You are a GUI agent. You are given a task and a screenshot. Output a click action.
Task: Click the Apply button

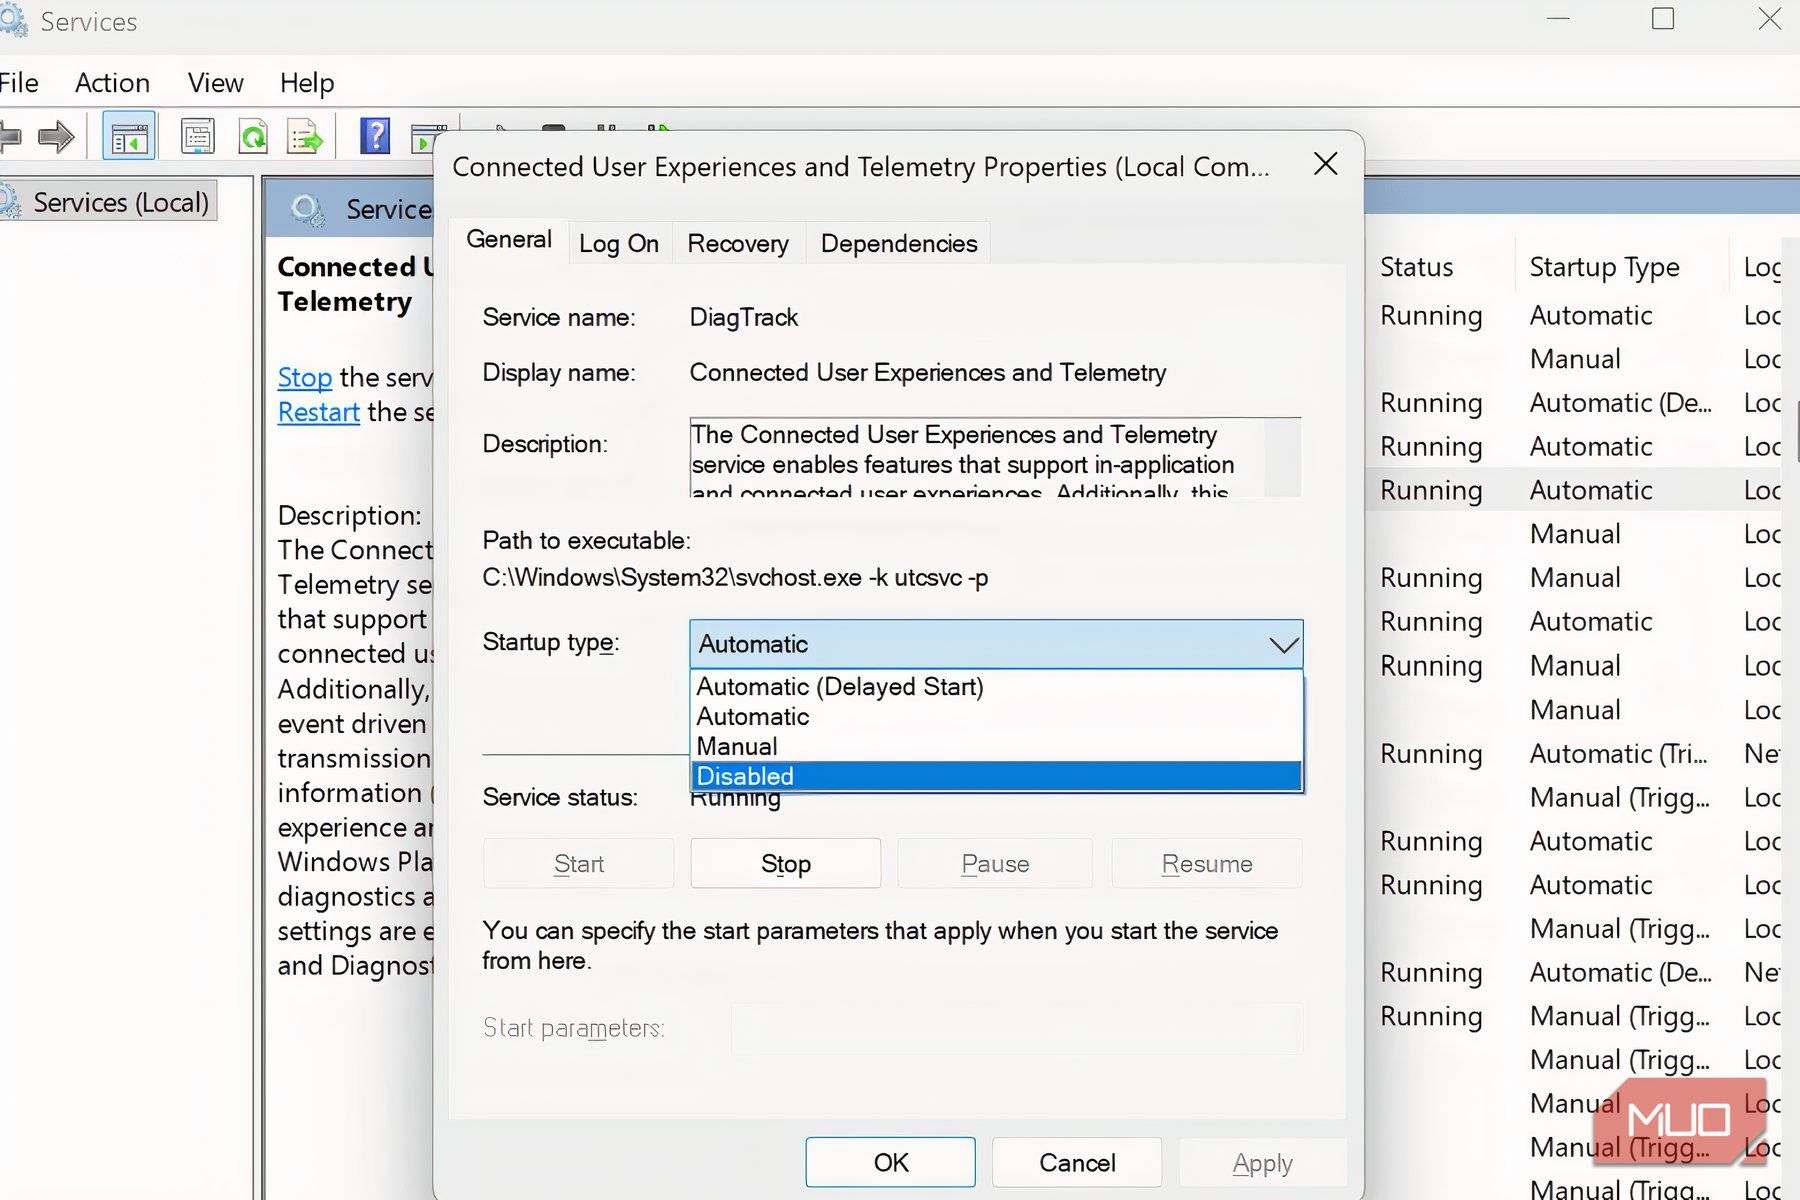point(1263,1162)
